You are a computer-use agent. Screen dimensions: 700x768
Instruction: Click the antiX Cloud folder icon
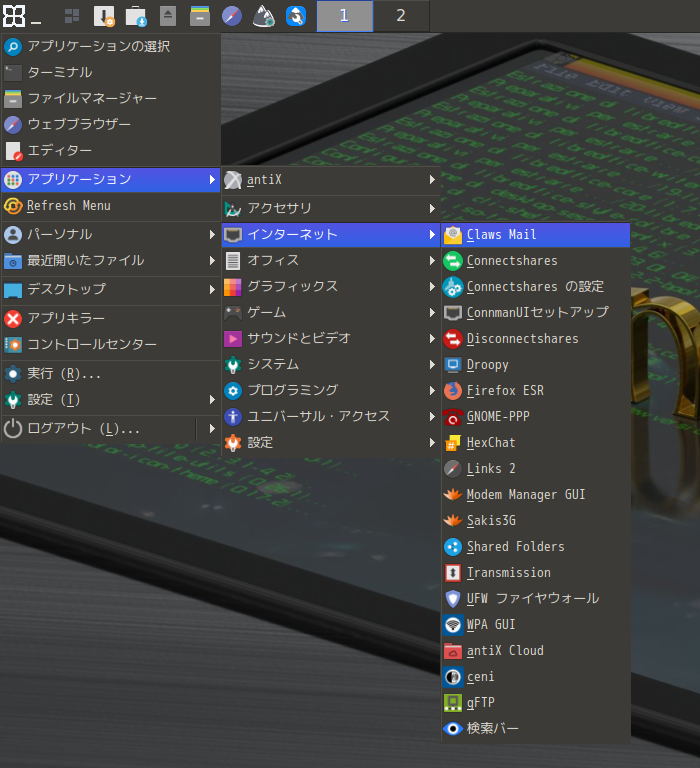coord(453,651)
